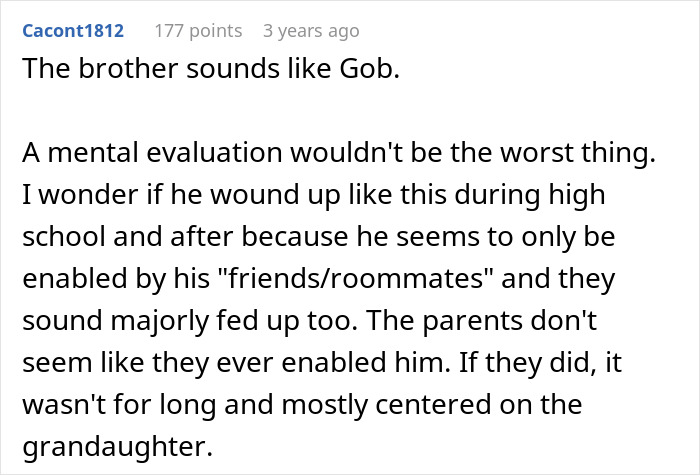
Task: Click the words "enabled by his"
Action: coord(116,278)
